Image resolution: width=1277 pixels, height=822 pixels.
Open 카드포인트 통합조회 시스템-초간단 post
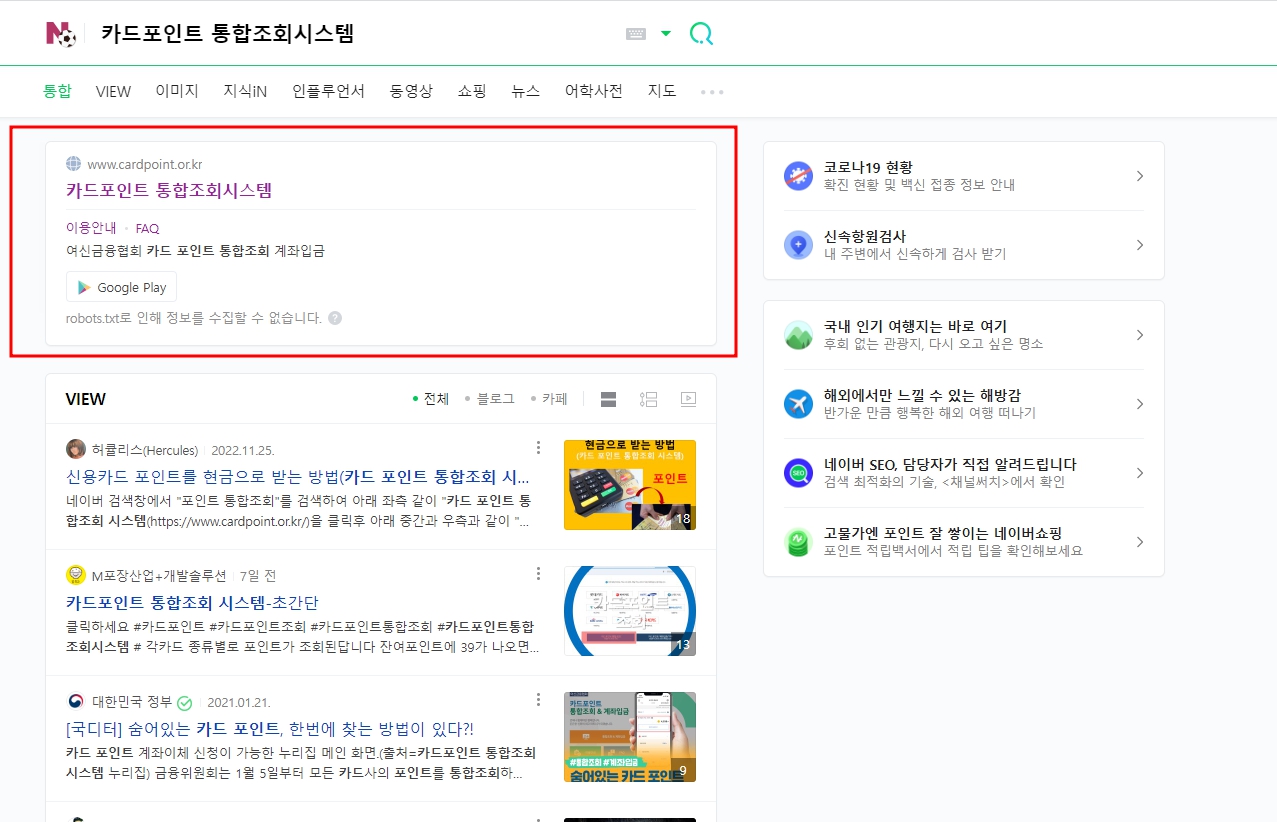pyautogui.click(x=192, y=602)
